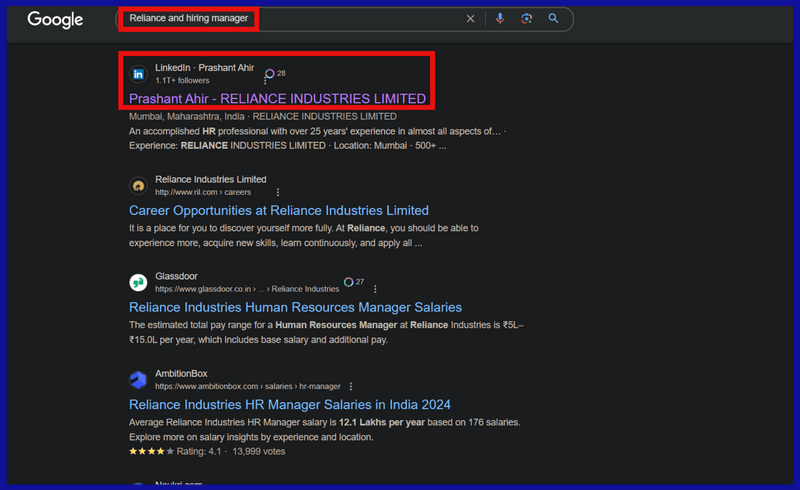Viewport: 800px width, 490px height.
Task: Click the LinkedIn favicon icon
Action: click(138, 74)
